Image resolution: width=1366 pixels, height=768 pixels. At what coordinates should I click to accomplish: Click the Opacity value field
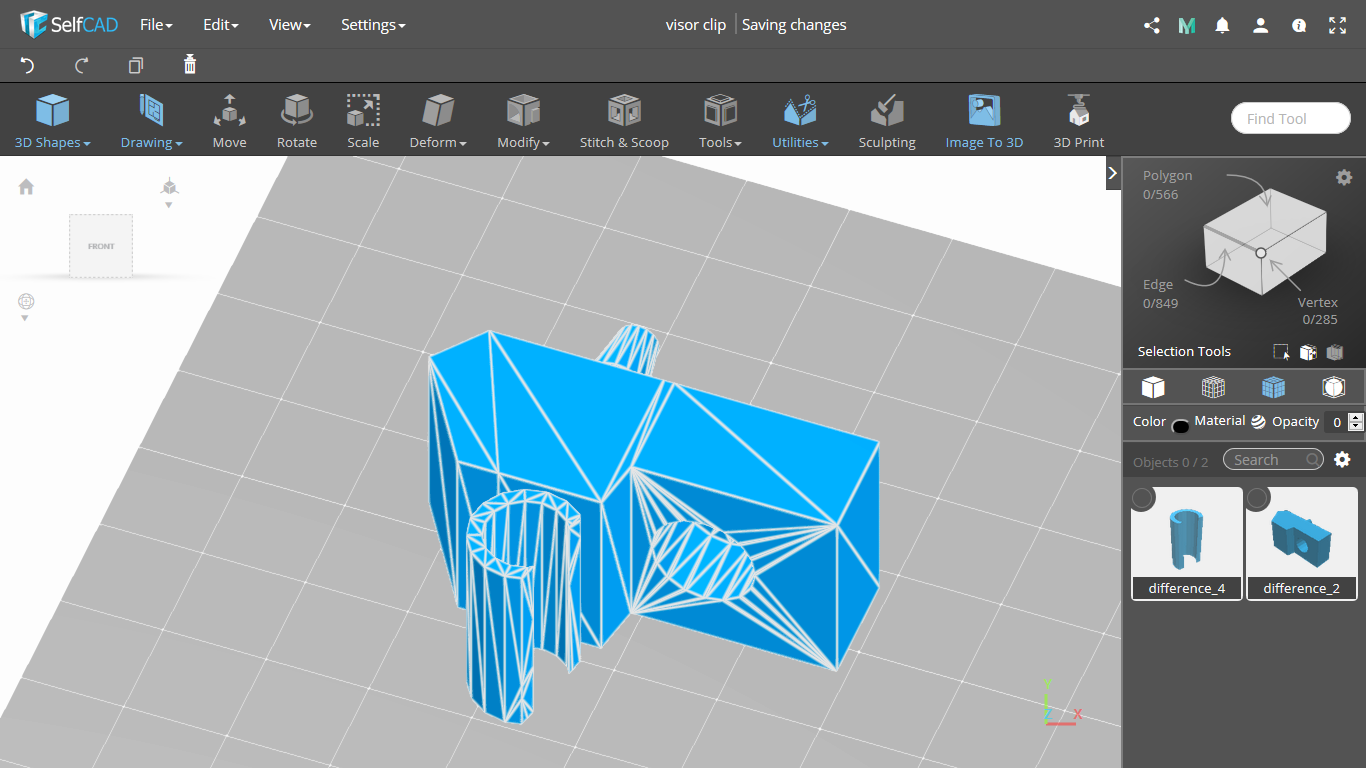[x=1337, y=422]
